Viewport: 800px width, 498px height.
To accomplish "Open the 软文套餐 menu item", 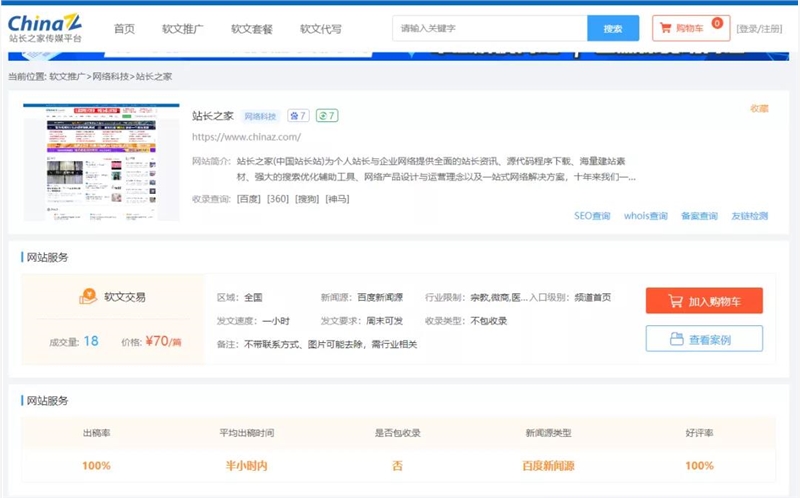I will (251, 29).
